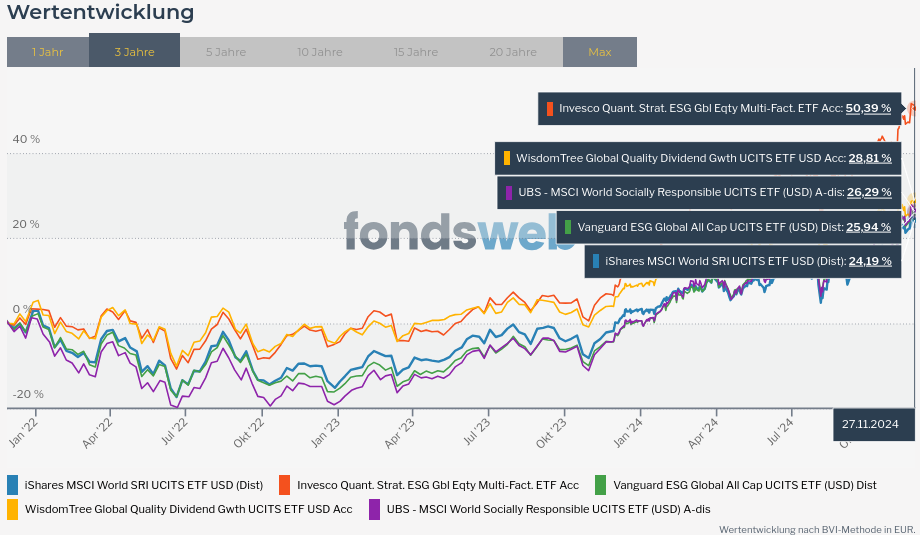This screenshot has width=920, height=535.
Task: Toggle Invesco Quant. Strat. ESG legend entry
Action: point(437,485)
